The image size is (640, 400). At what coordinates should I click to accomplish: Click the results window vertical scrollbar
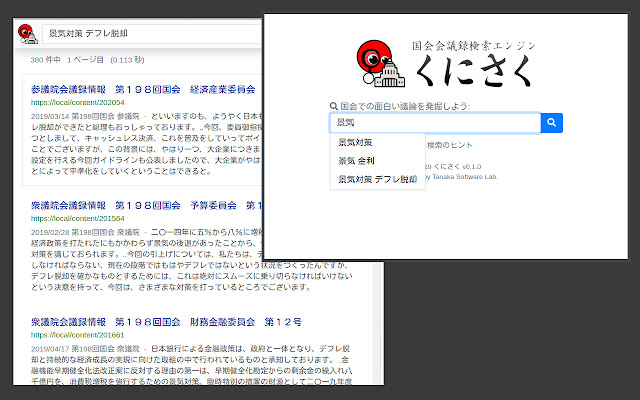[x=378, y=322]
